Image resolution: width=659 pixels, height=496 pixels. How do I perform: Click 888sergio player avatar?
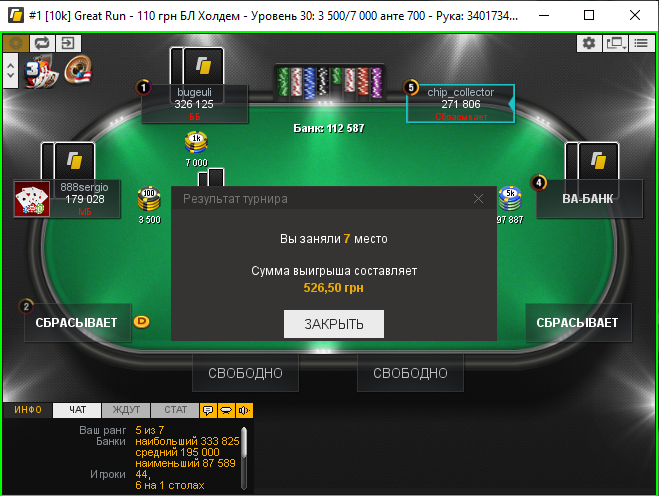tap(32, 199)
